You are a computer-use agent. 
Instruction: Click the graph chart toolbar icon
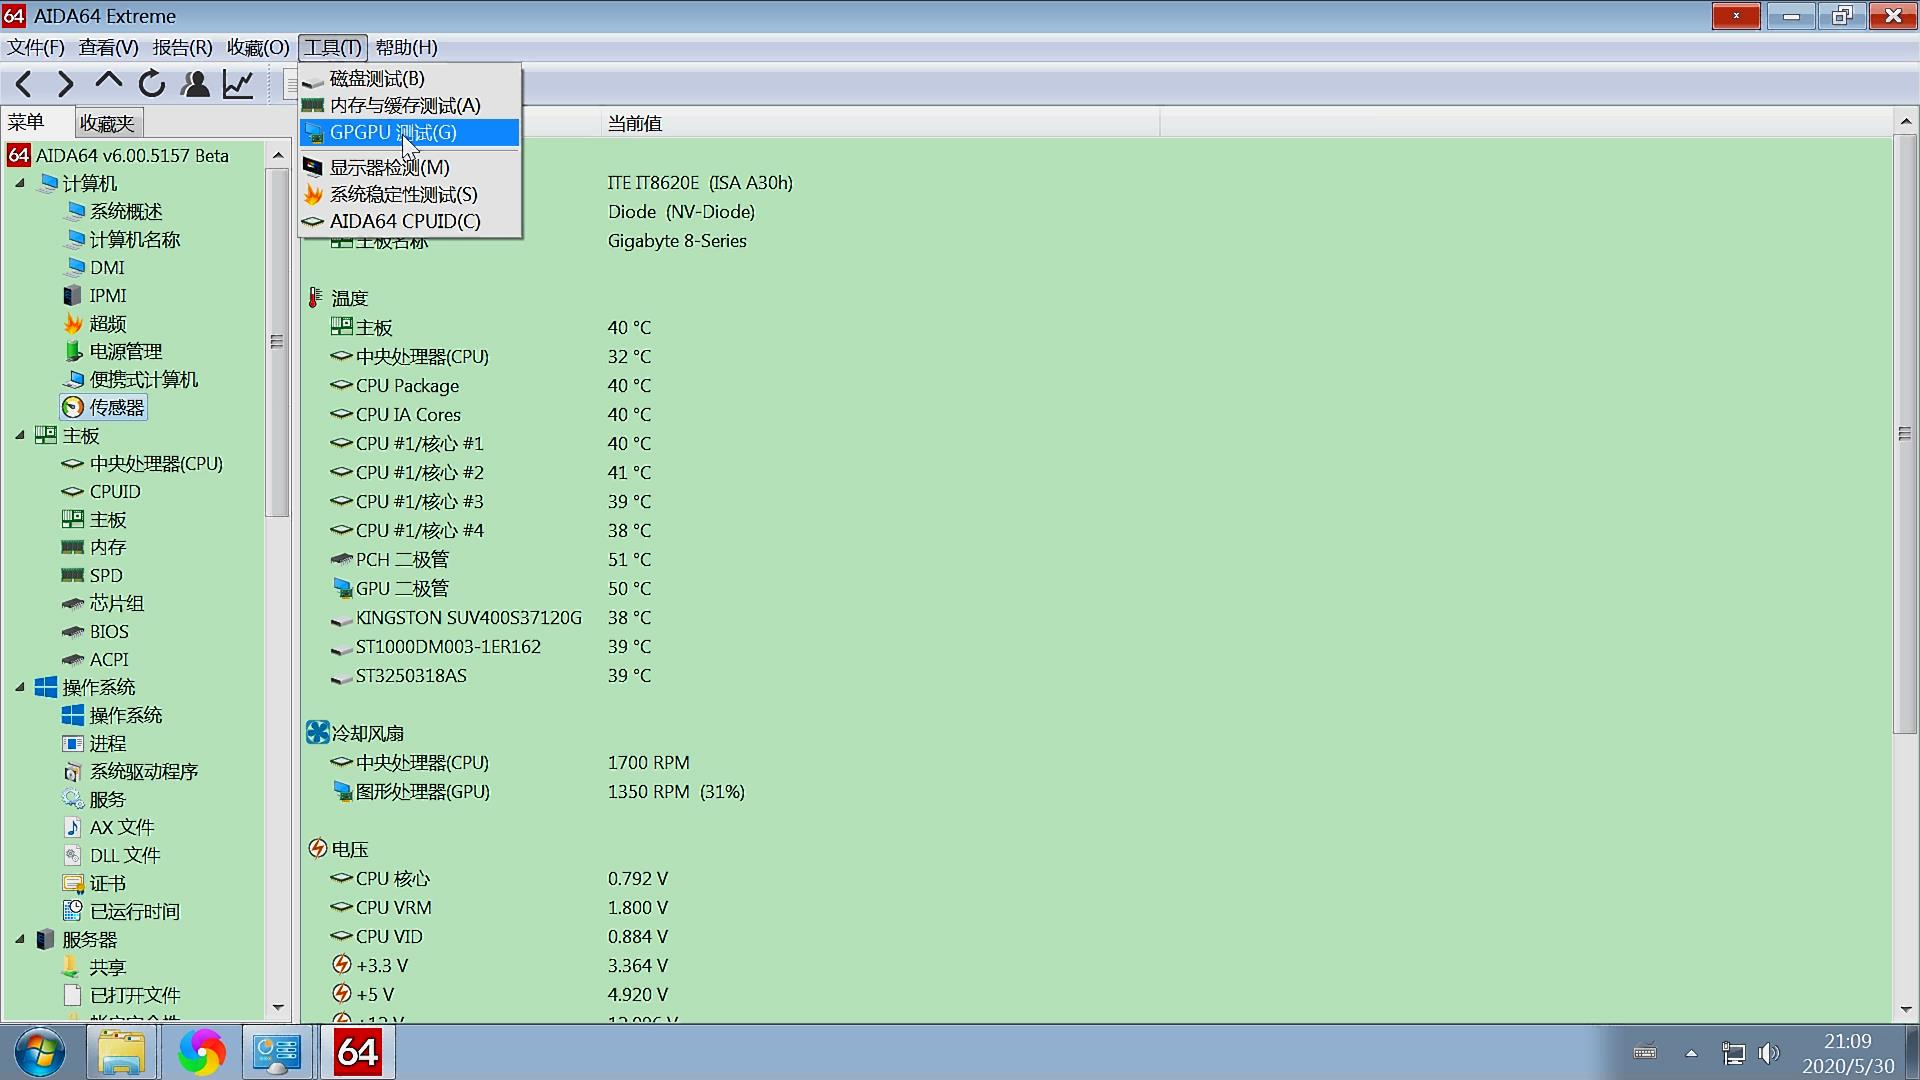pyautogui.click(x=238, y=85)
